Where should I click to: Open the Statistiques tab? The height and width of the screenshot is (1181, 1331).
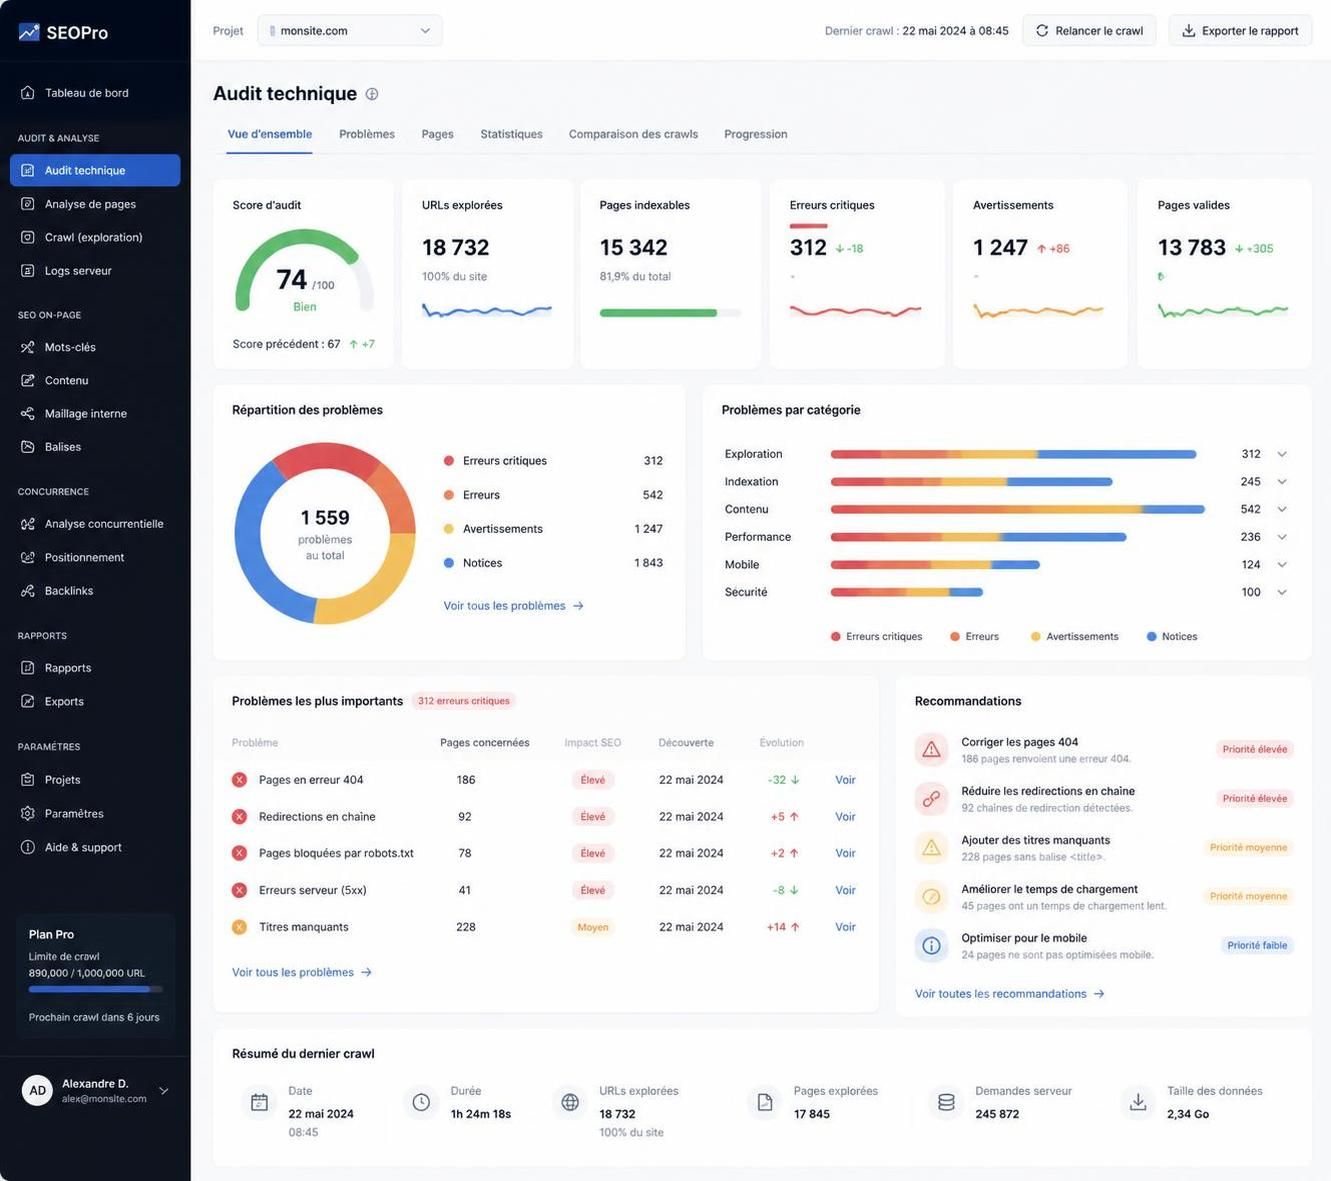511,134
